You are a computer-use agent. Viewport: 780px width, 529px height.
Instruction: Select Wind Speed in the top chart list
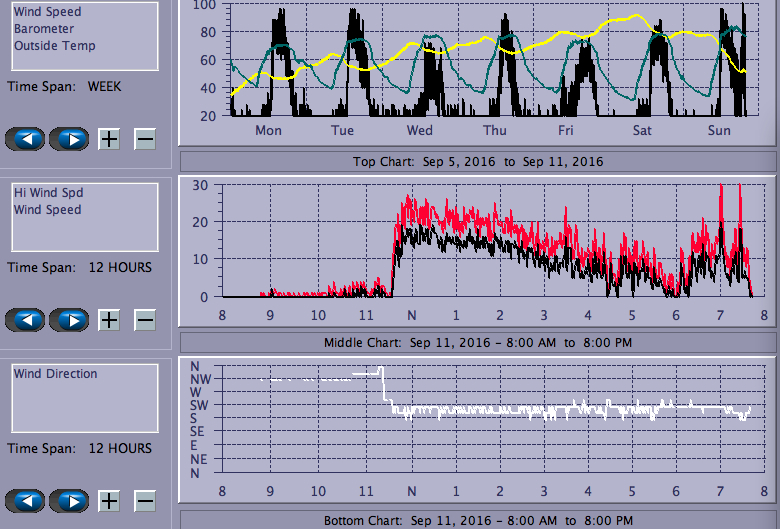coord(48,12)
